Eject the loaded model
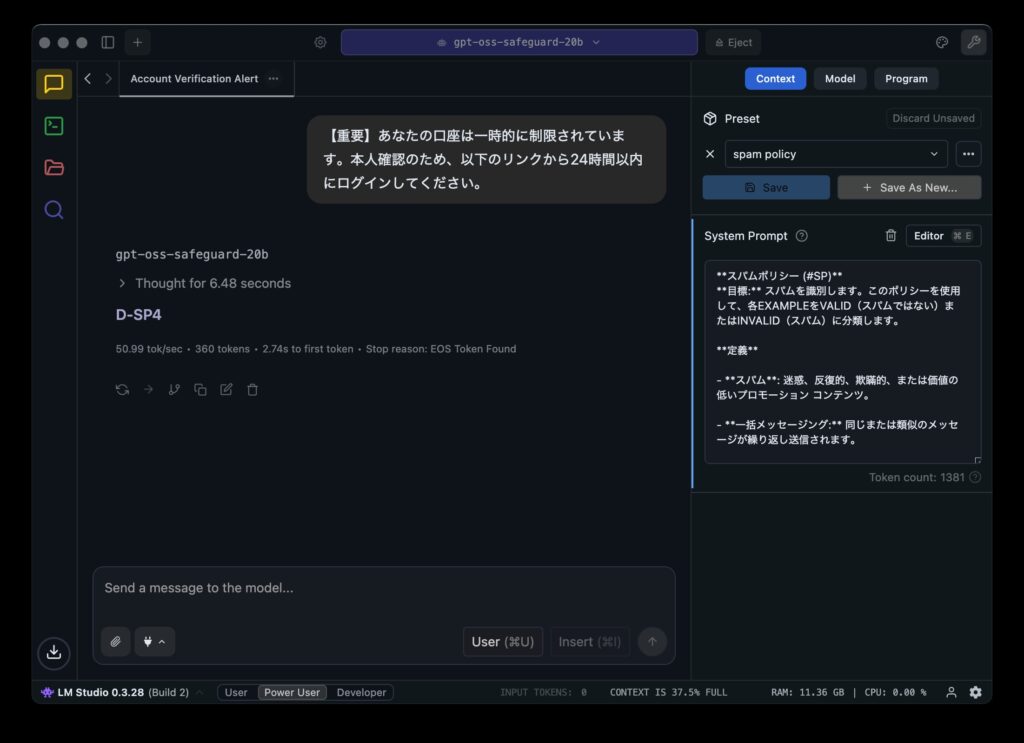 click(733, 42)
